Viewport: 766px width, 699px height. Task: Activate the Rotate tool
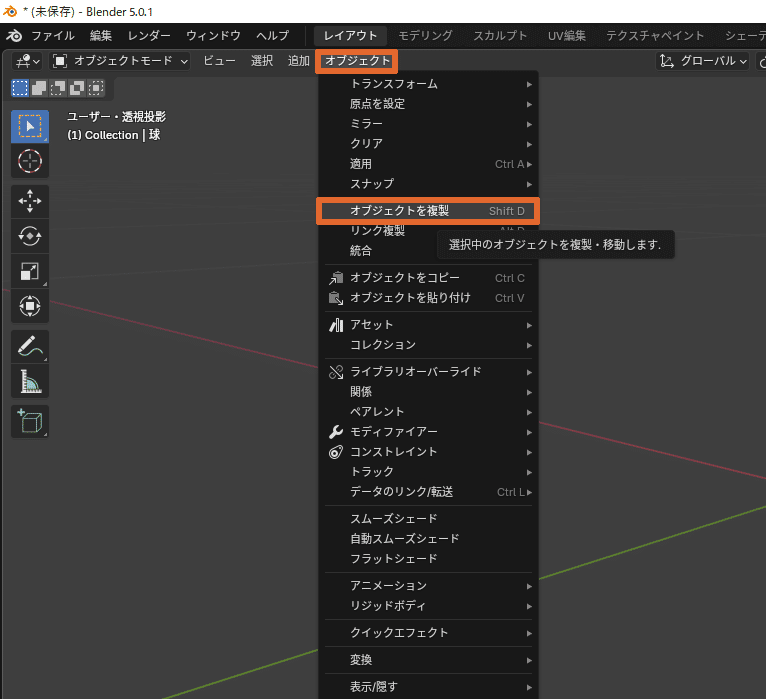(30, 236)
